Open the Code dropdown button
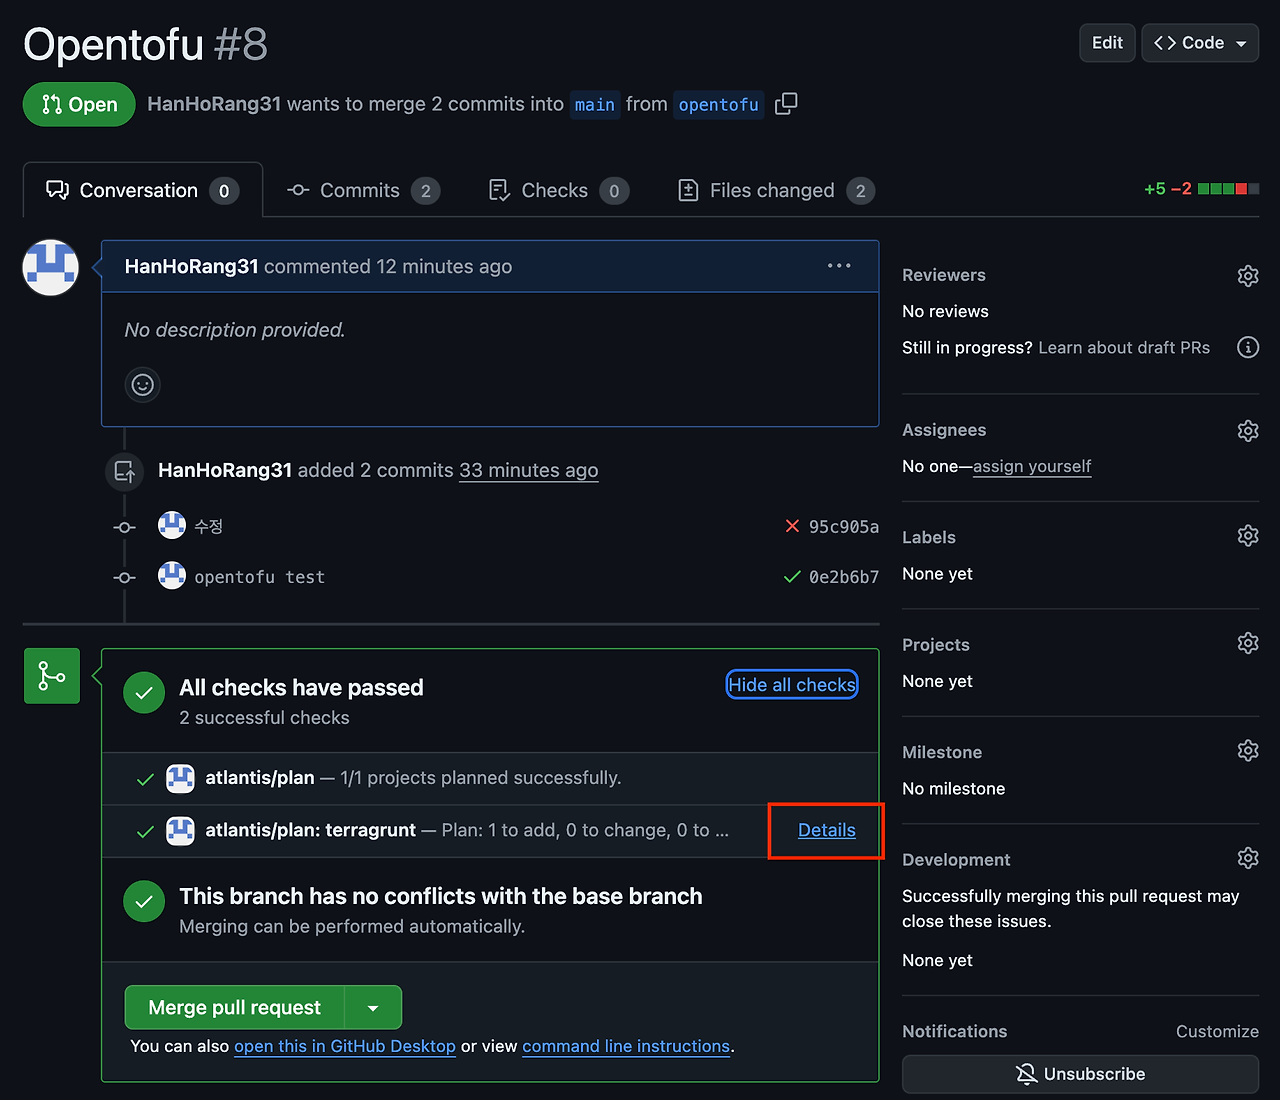Image resolution: width=1280 pixels, height=1100 pixels. [x=1200, y=43]
